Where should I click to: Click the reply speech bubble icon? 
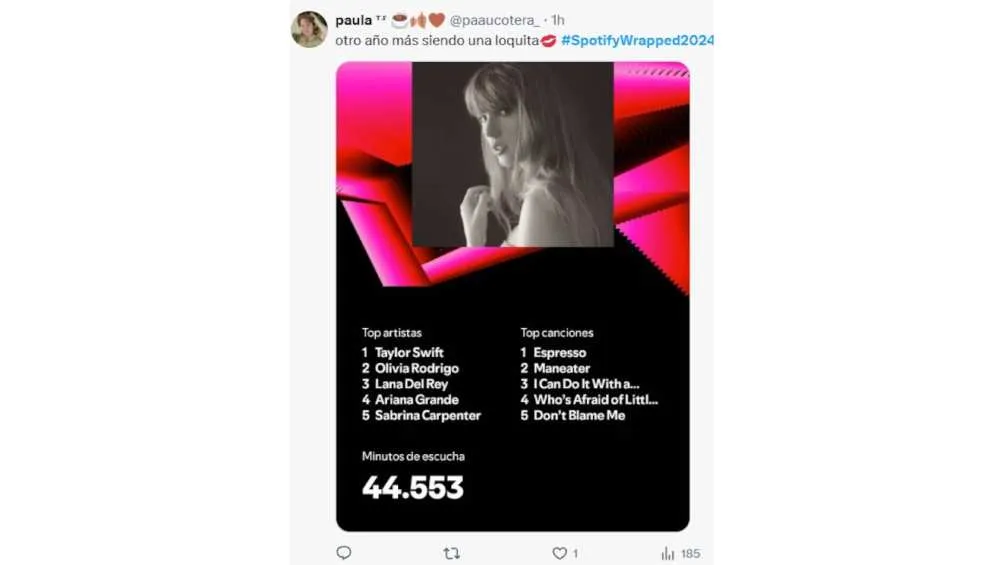[344, 553]
